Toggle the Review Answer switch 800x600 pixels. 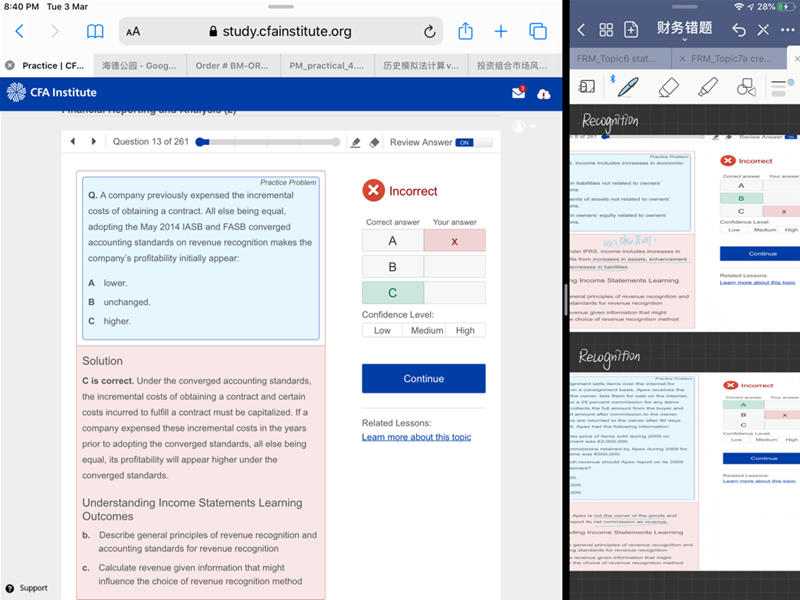[x=474, y=142]
